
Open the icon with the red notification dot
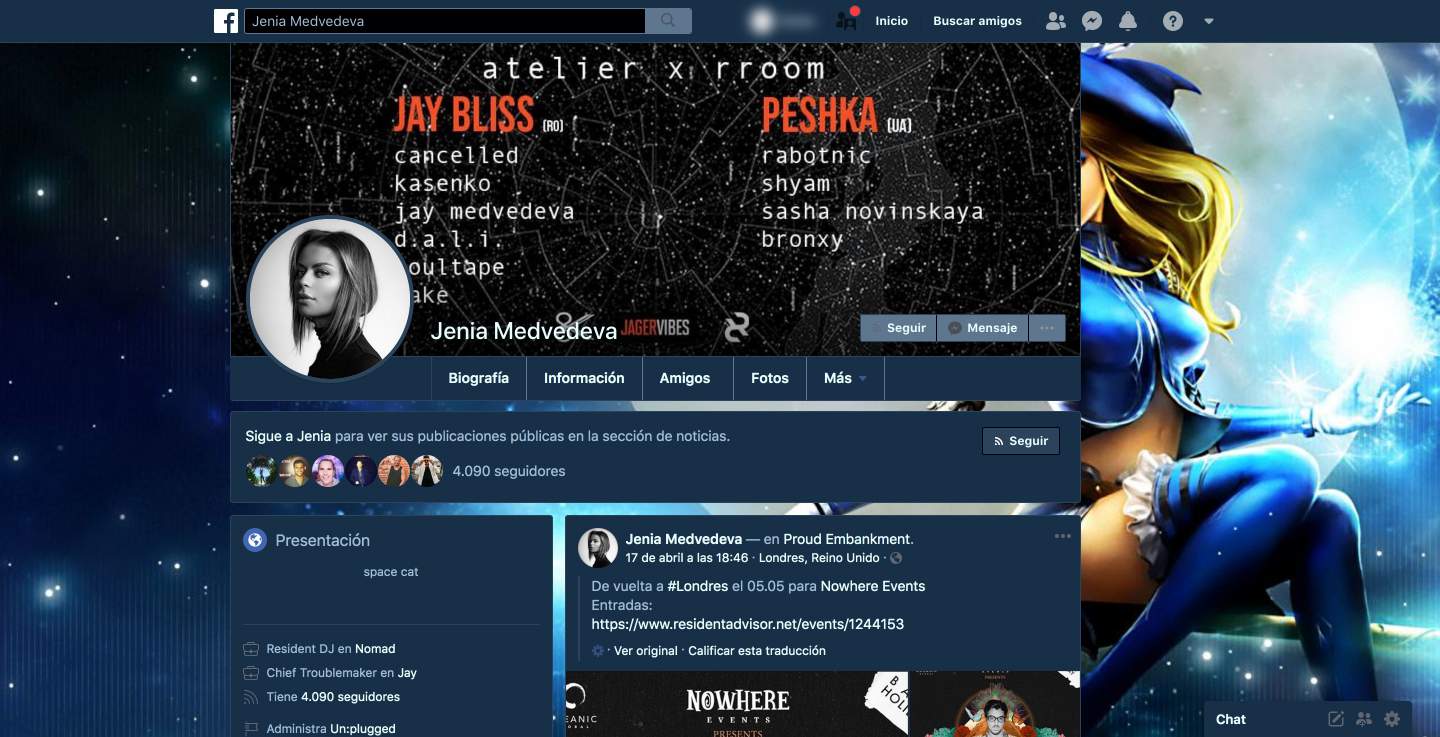tap(847, 20)
